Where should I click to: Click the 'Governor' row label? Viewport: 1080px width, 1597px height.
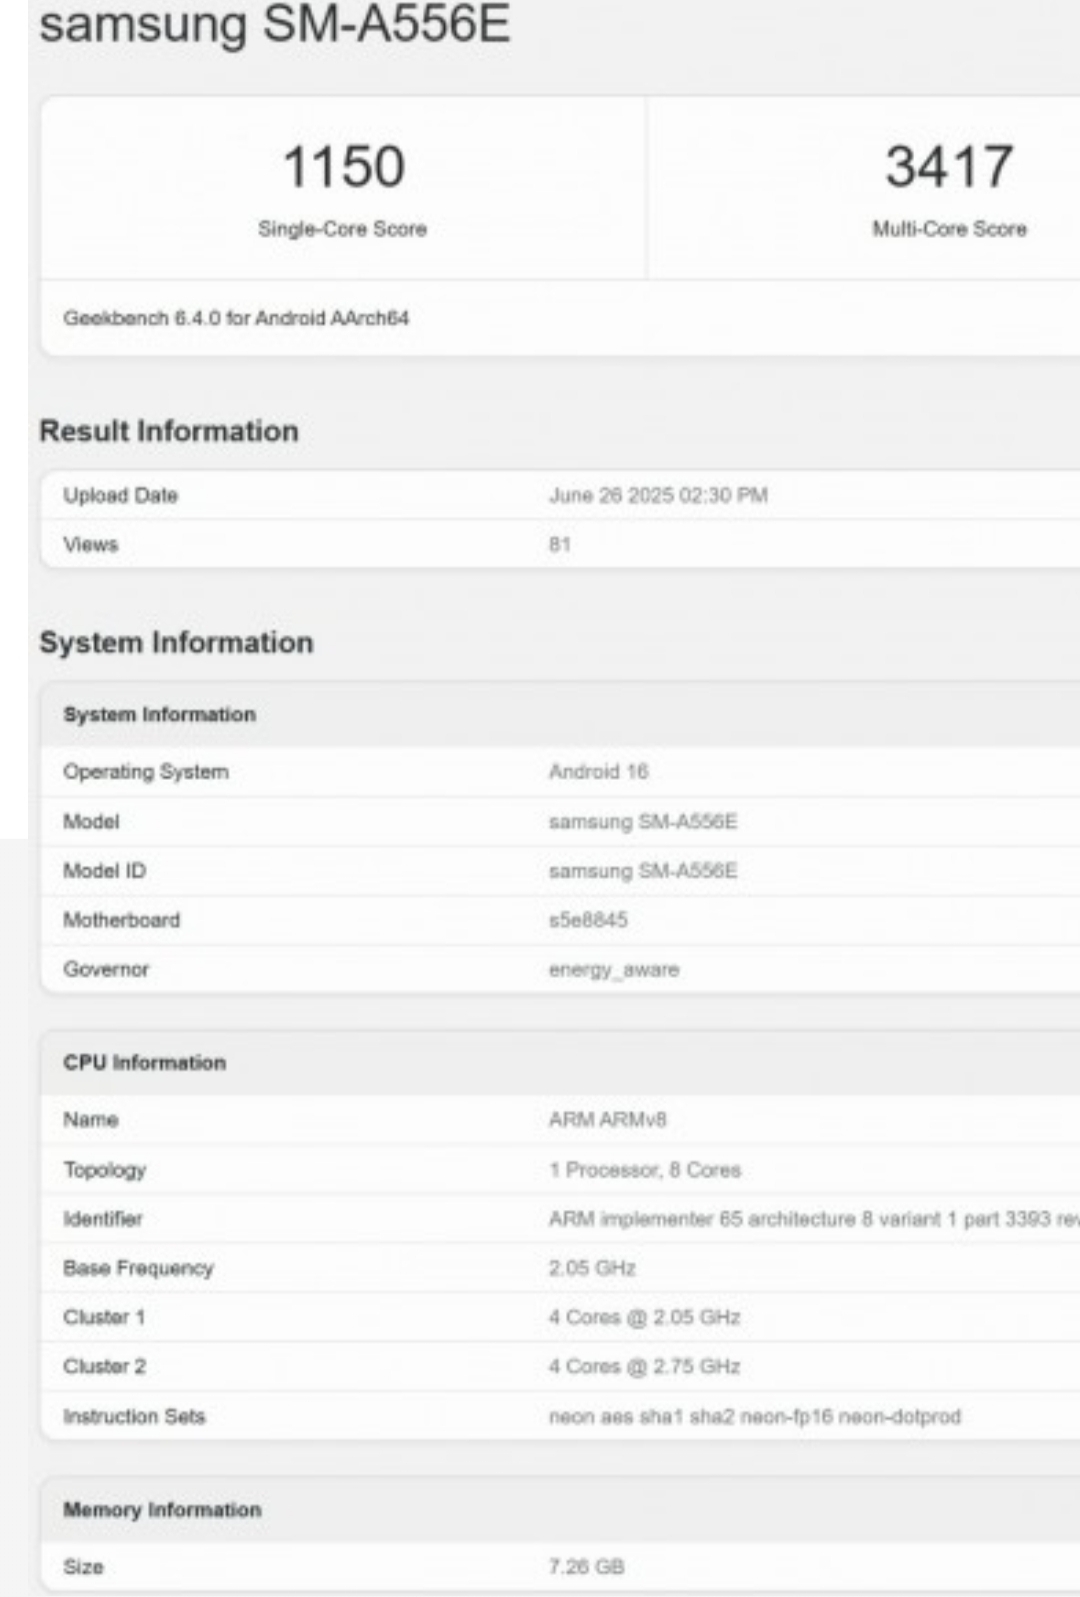106,969
